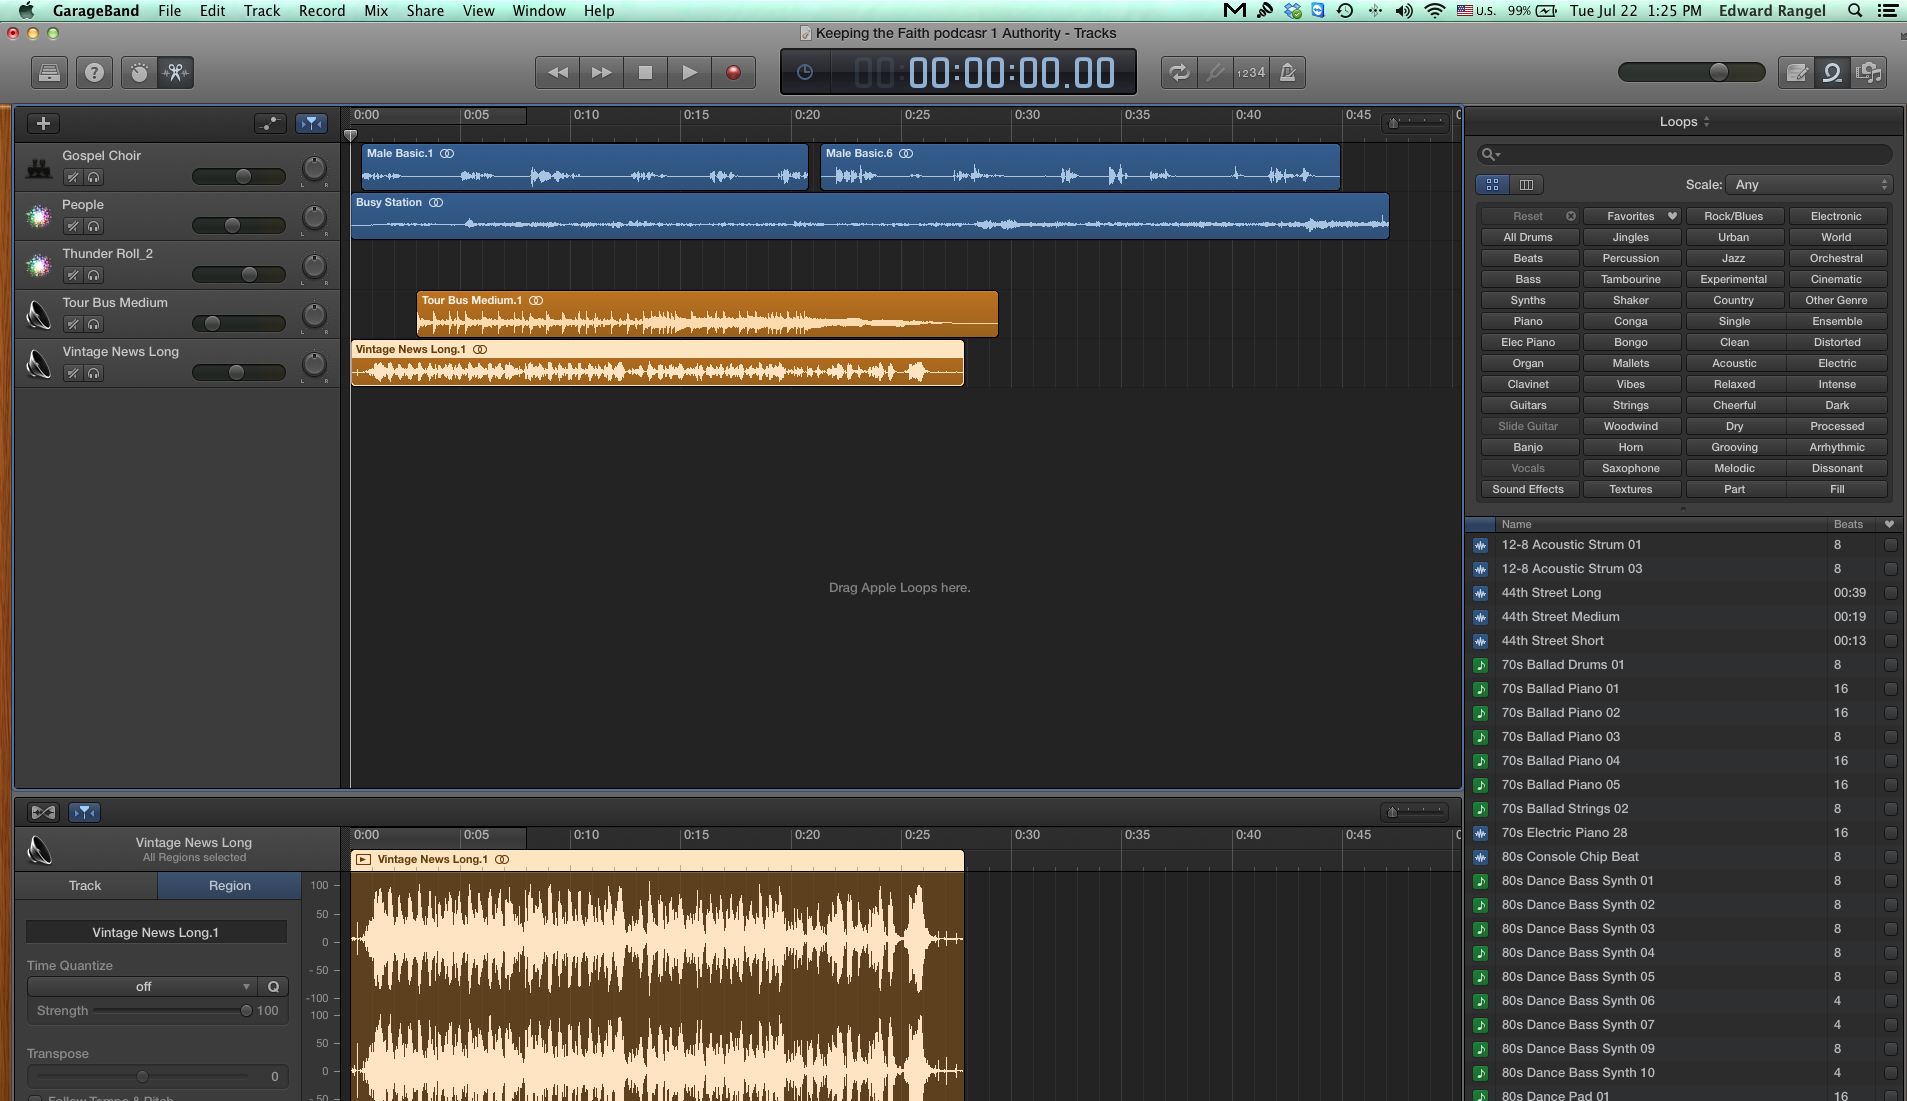1907x1101 pixels.
Task: Click the Rewind transport button
Action: (557, 72)
